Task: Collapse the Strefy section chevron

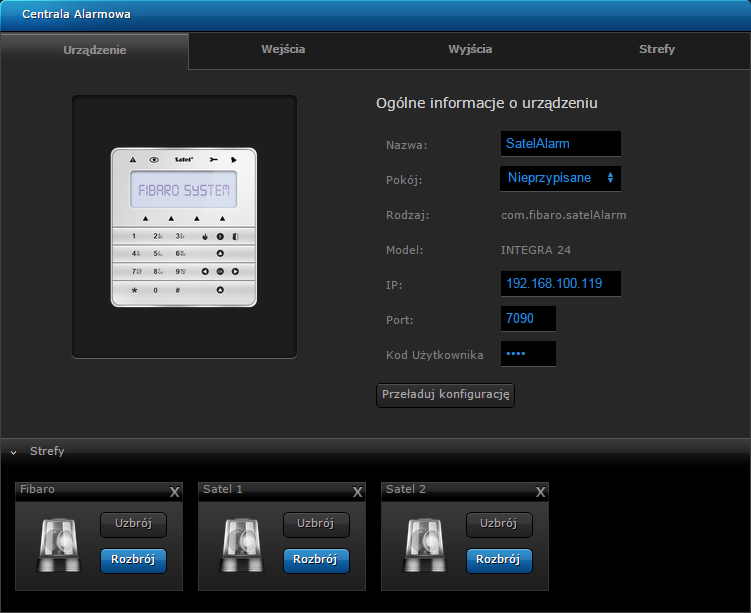Action: coord(13,452)
